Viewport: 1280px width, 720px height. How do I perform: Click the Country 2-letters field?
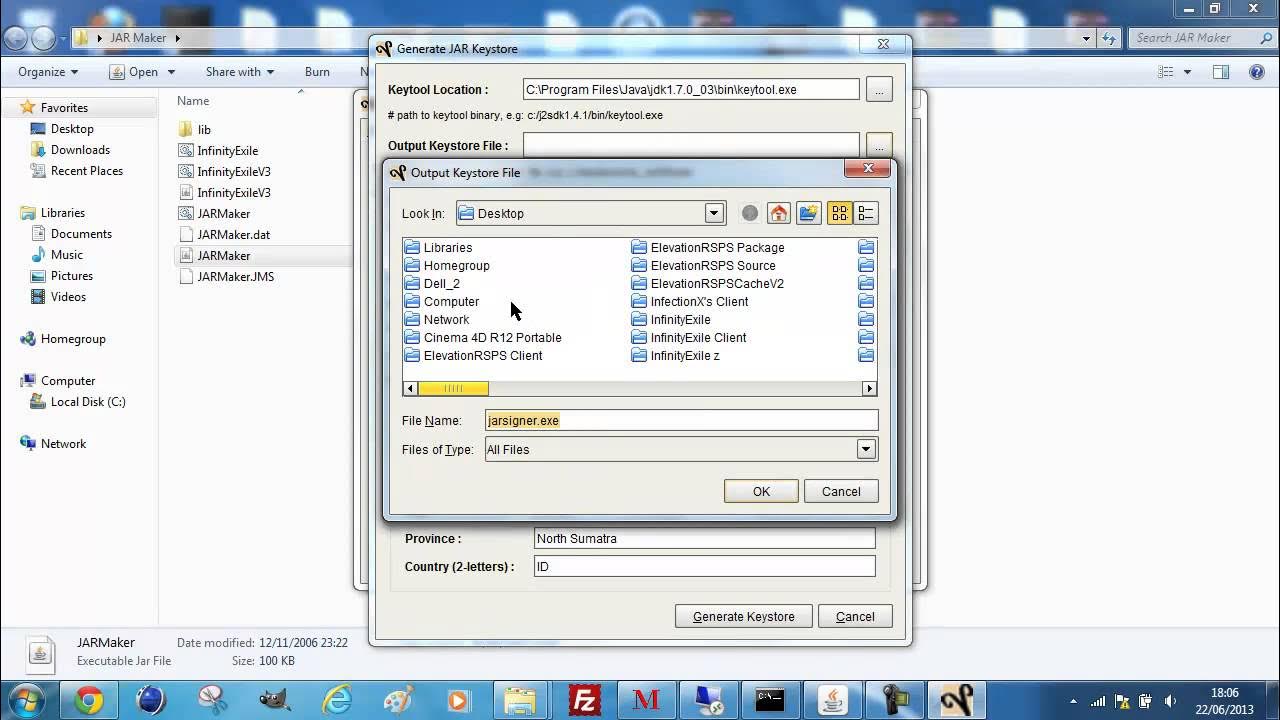[704, 566]
